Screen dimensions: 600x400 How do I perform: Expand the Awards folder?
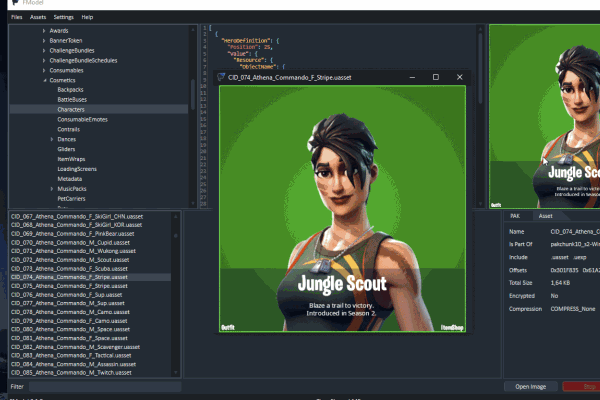click(x=44, y=31)
